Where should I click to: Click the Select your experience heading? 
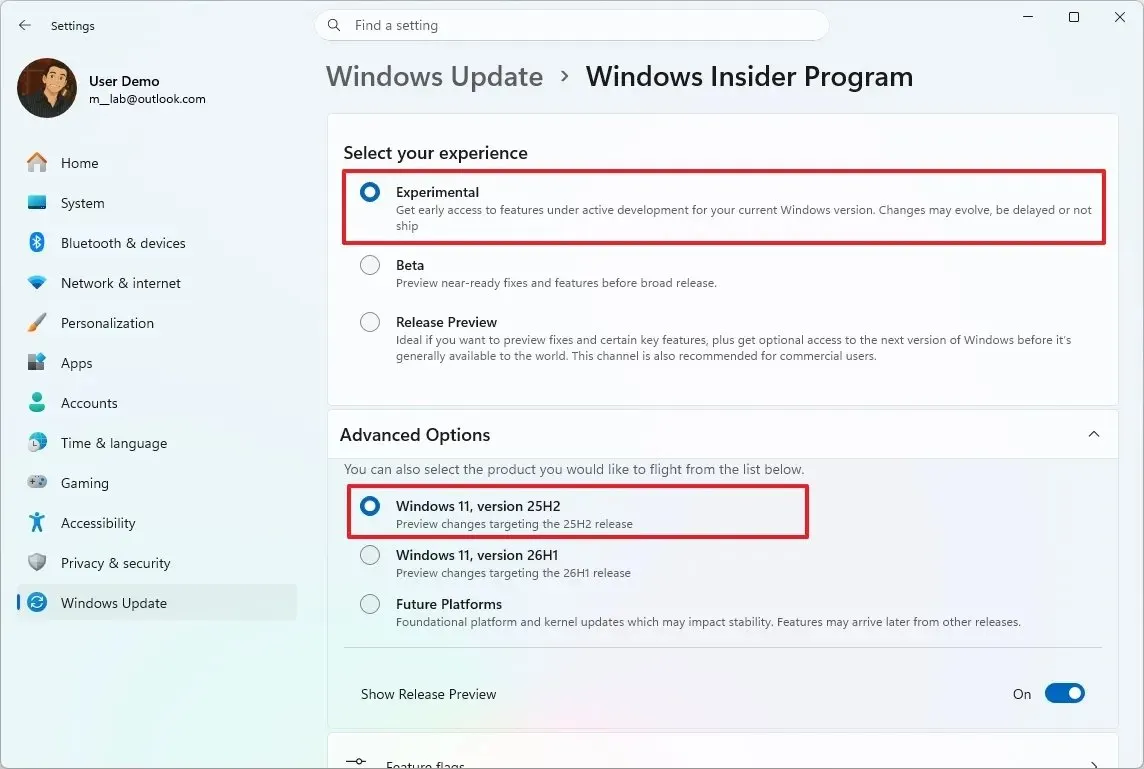point(436,152)
